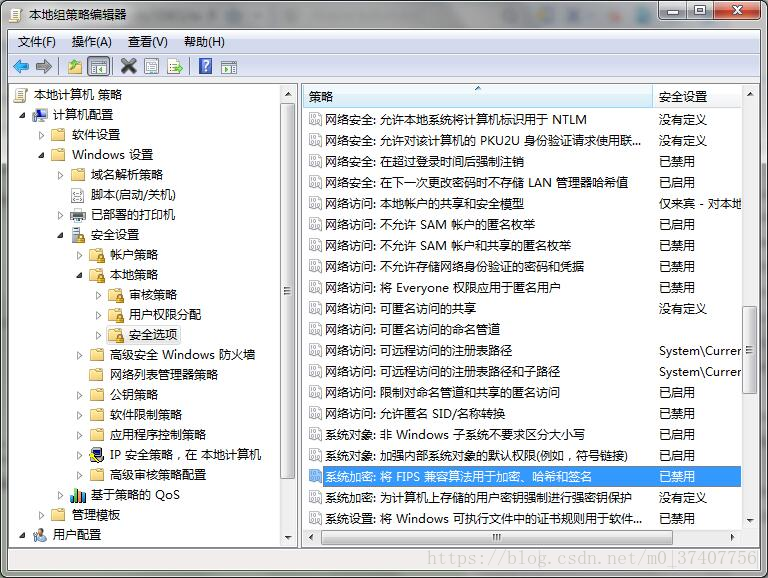Click the 公钥策略 folder icon

[97, 395]
